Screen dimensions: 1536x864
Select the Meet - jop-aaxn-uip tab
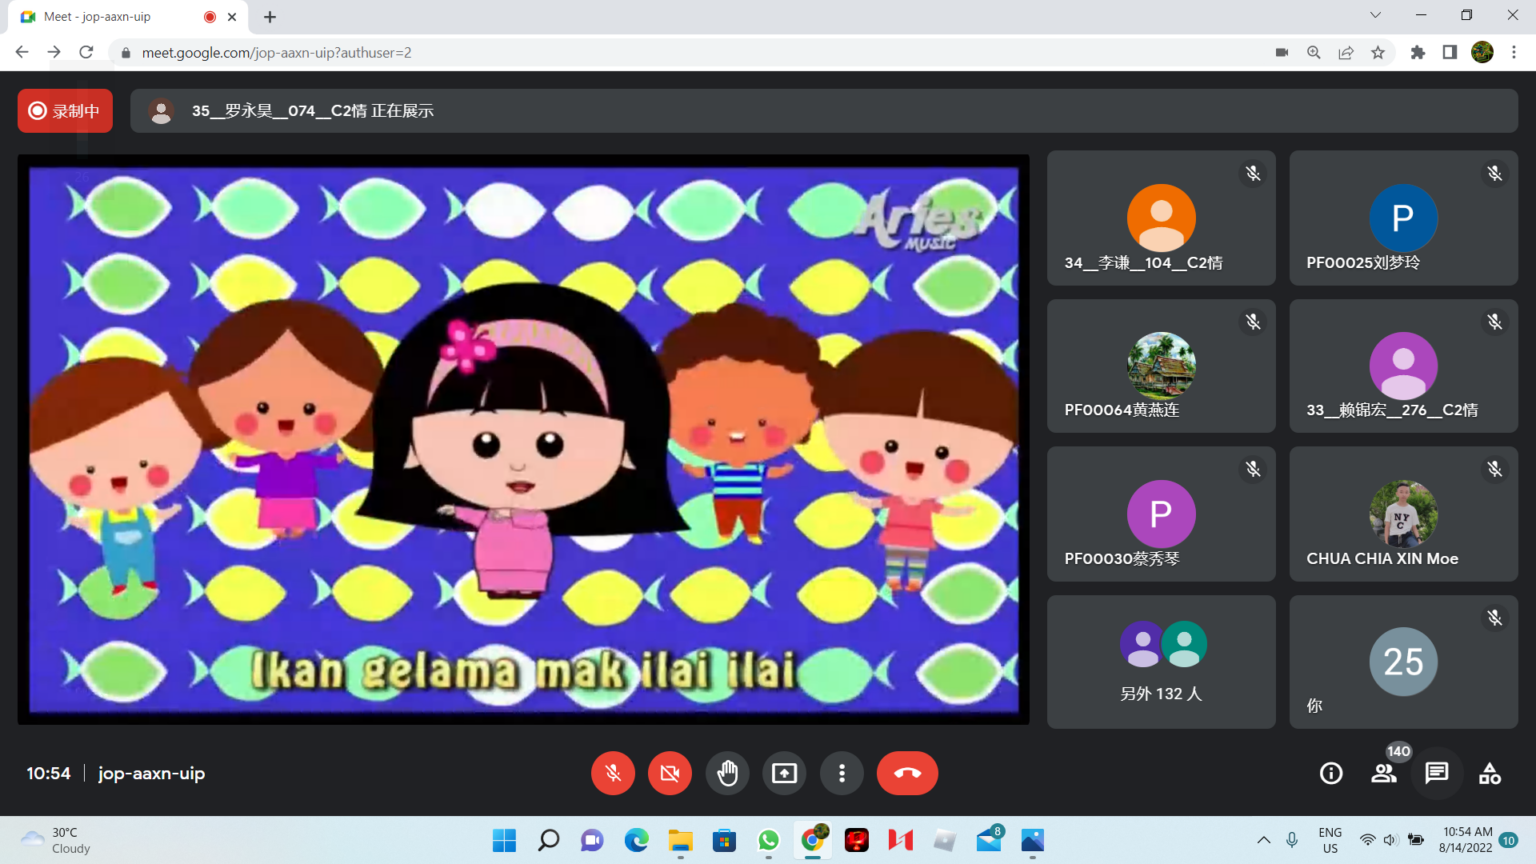[128, 17]
